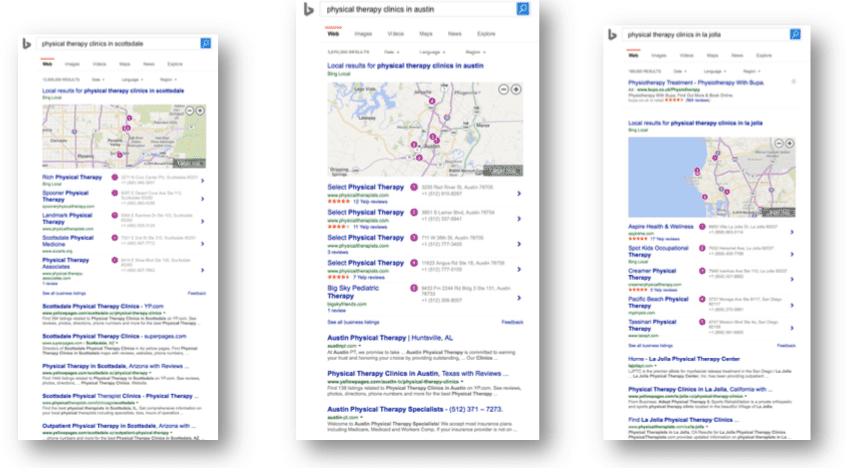Open the Language filter in the Austin panel

(x=432, y=52)
